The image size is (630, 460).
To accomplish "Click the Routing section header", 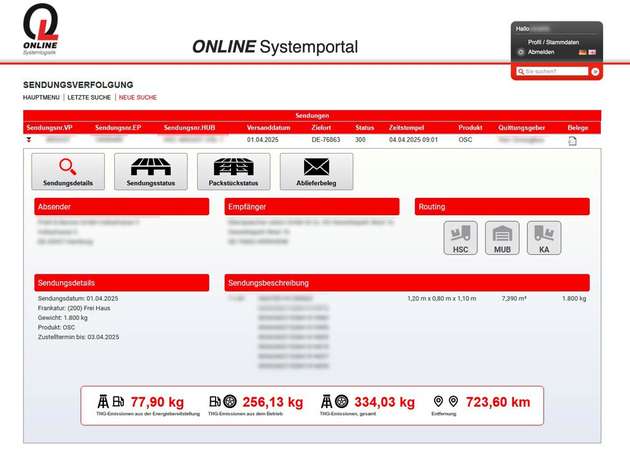I will point(502,206).
